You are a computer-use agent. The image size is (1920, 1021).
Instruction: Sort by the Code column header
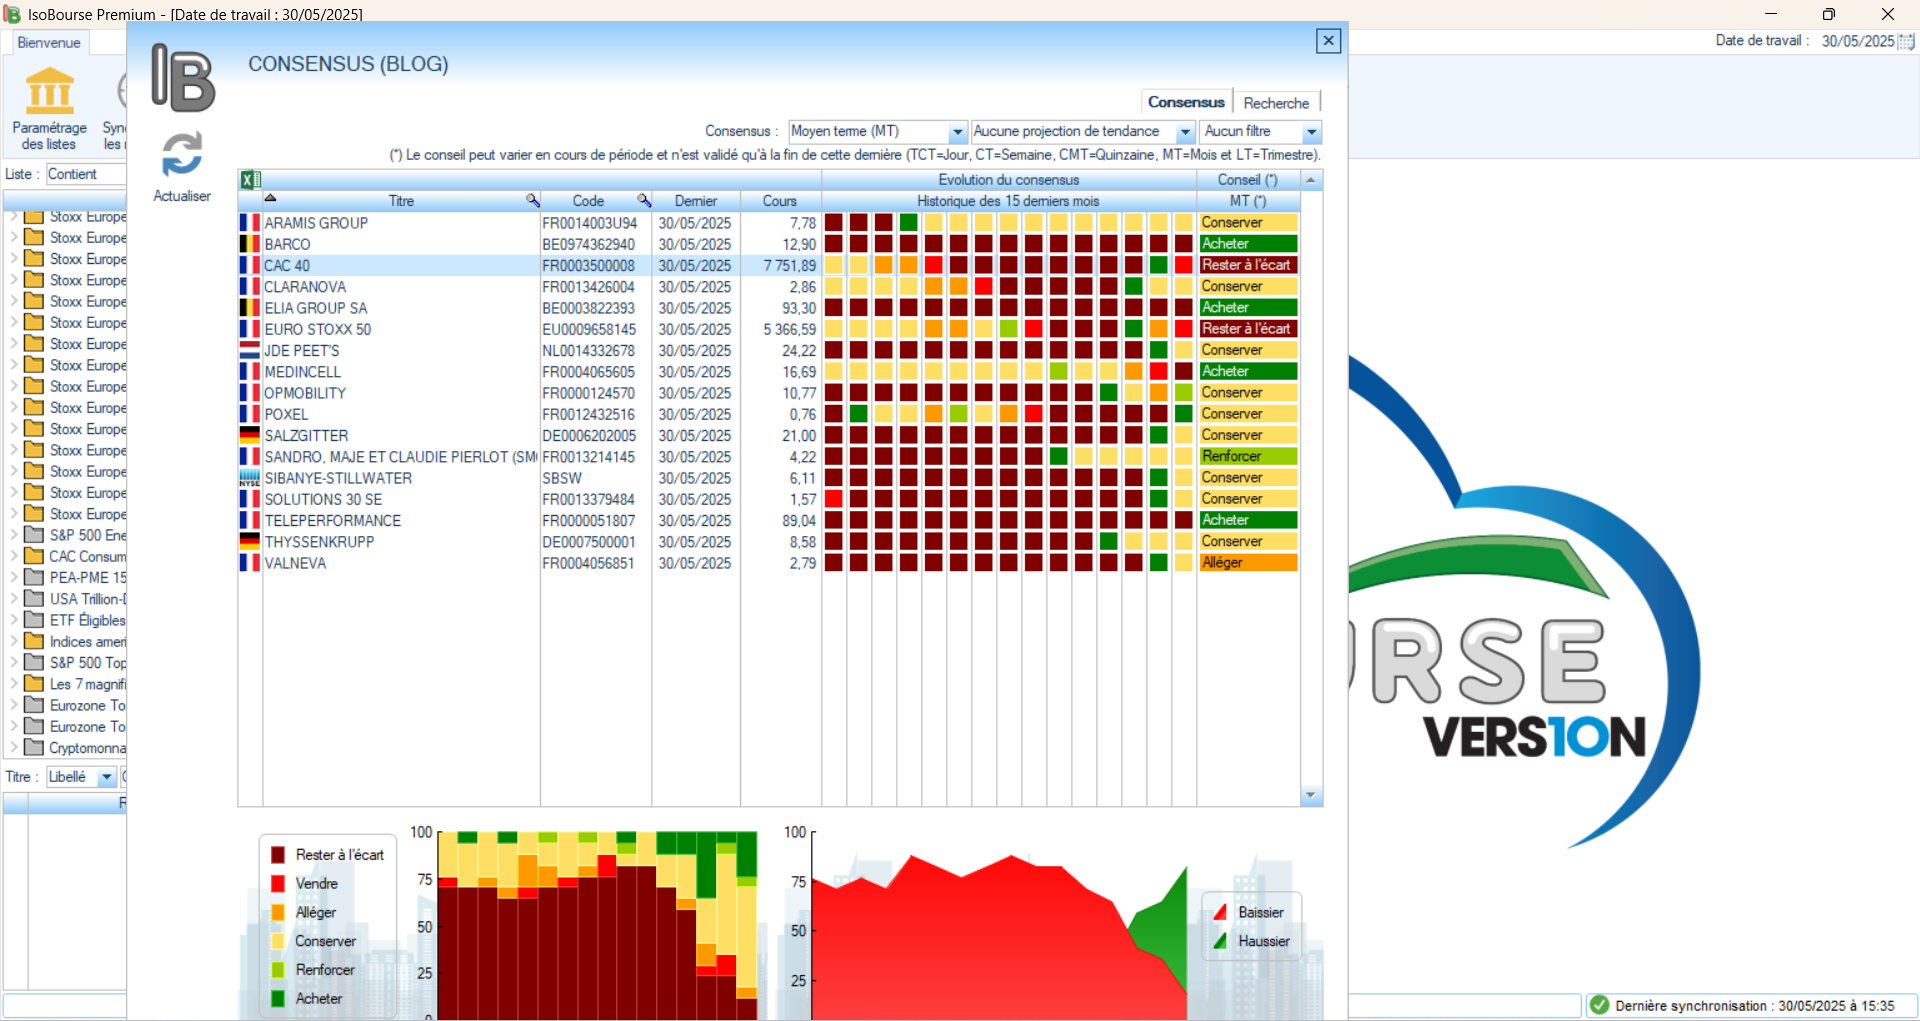coord(588,201)
